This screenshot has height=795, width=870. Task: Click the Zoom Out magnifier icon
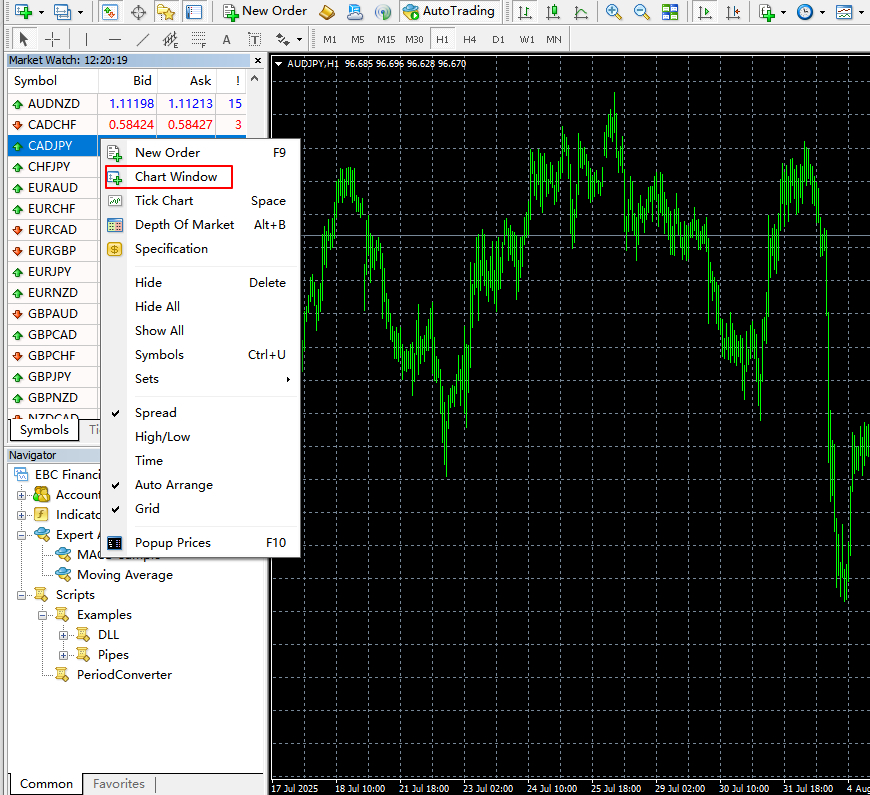point(641,12)
